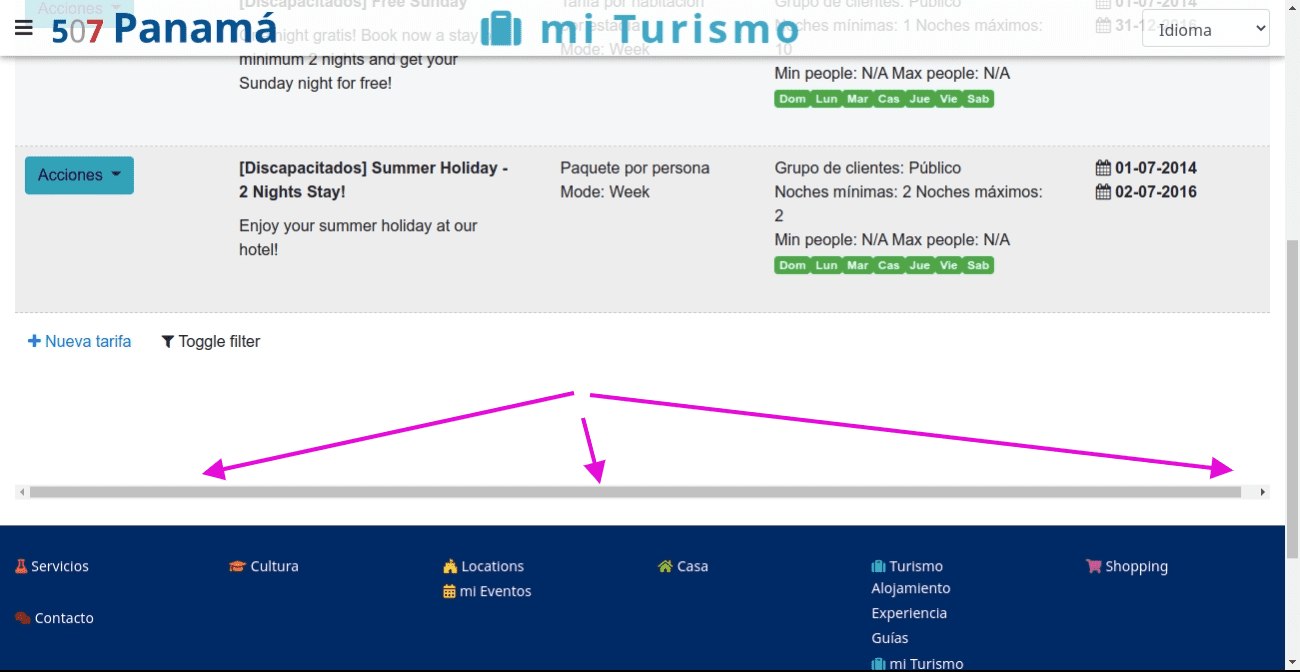1300x672 pixels.
Task: Open the hamburger menu icon
Action: click(24, 28)
